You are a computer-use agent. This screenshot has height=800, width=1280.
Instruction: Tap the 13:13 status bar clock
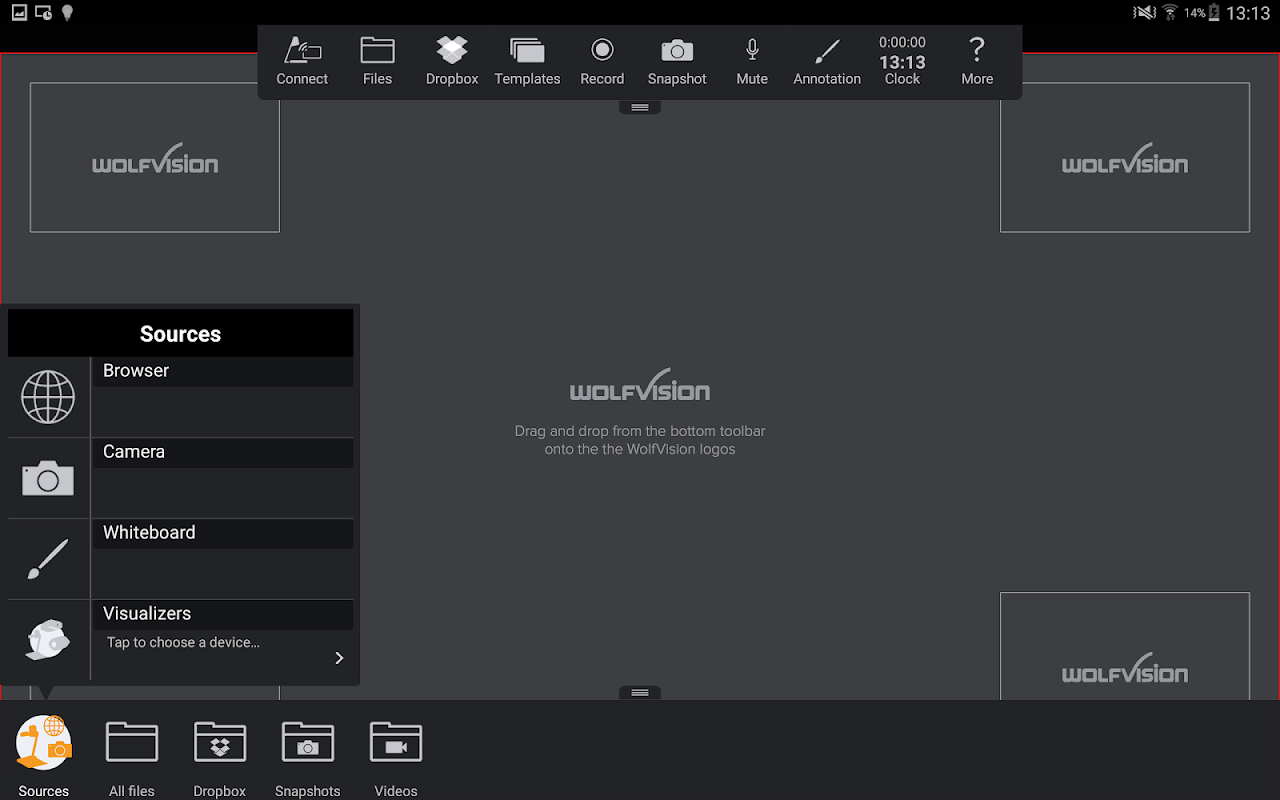tap(1248, 13)
